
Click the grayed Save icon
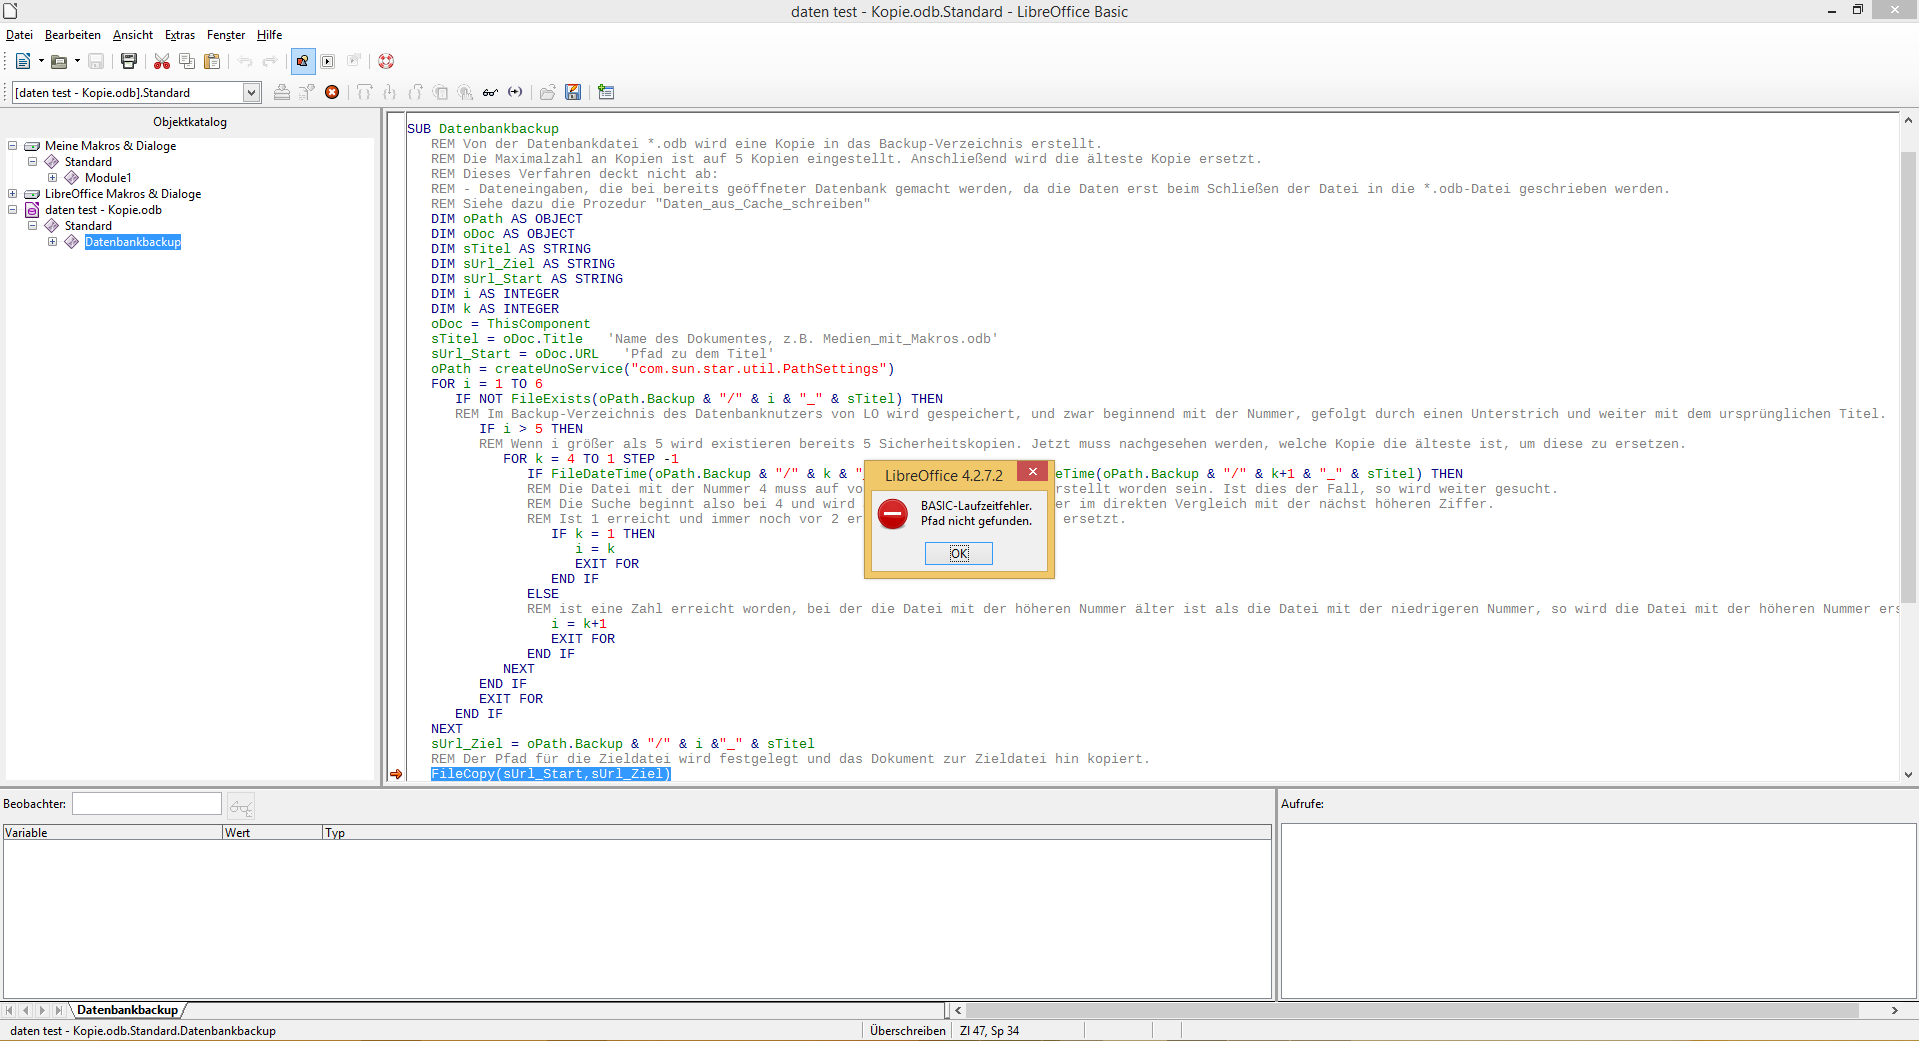[x=96, y=61]
